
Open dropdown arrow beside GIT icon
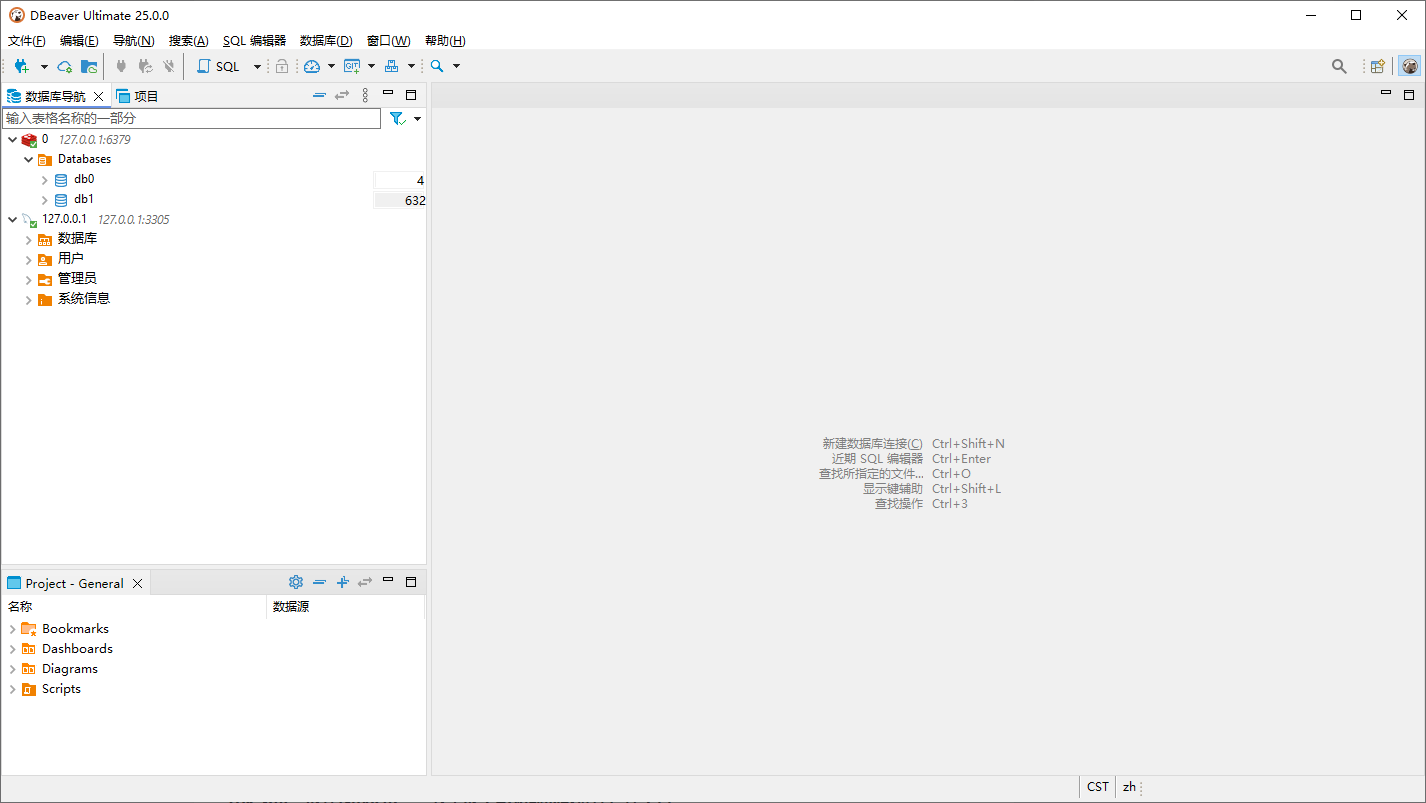click(371, 66)
